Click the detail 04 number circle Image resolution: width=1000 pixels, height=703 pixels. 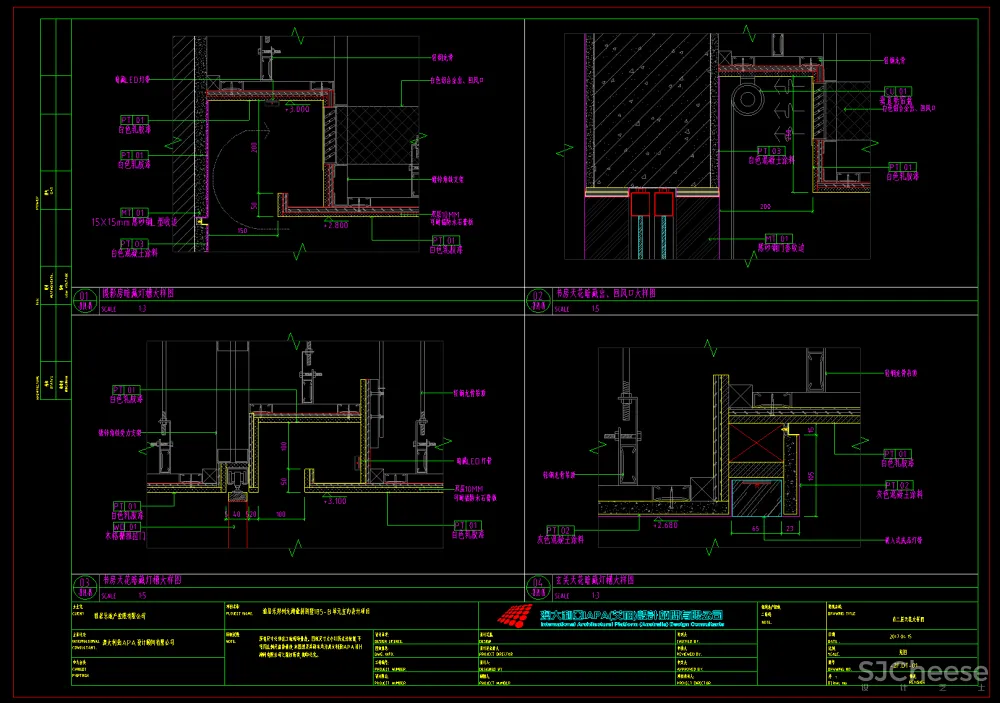[539, 584]
